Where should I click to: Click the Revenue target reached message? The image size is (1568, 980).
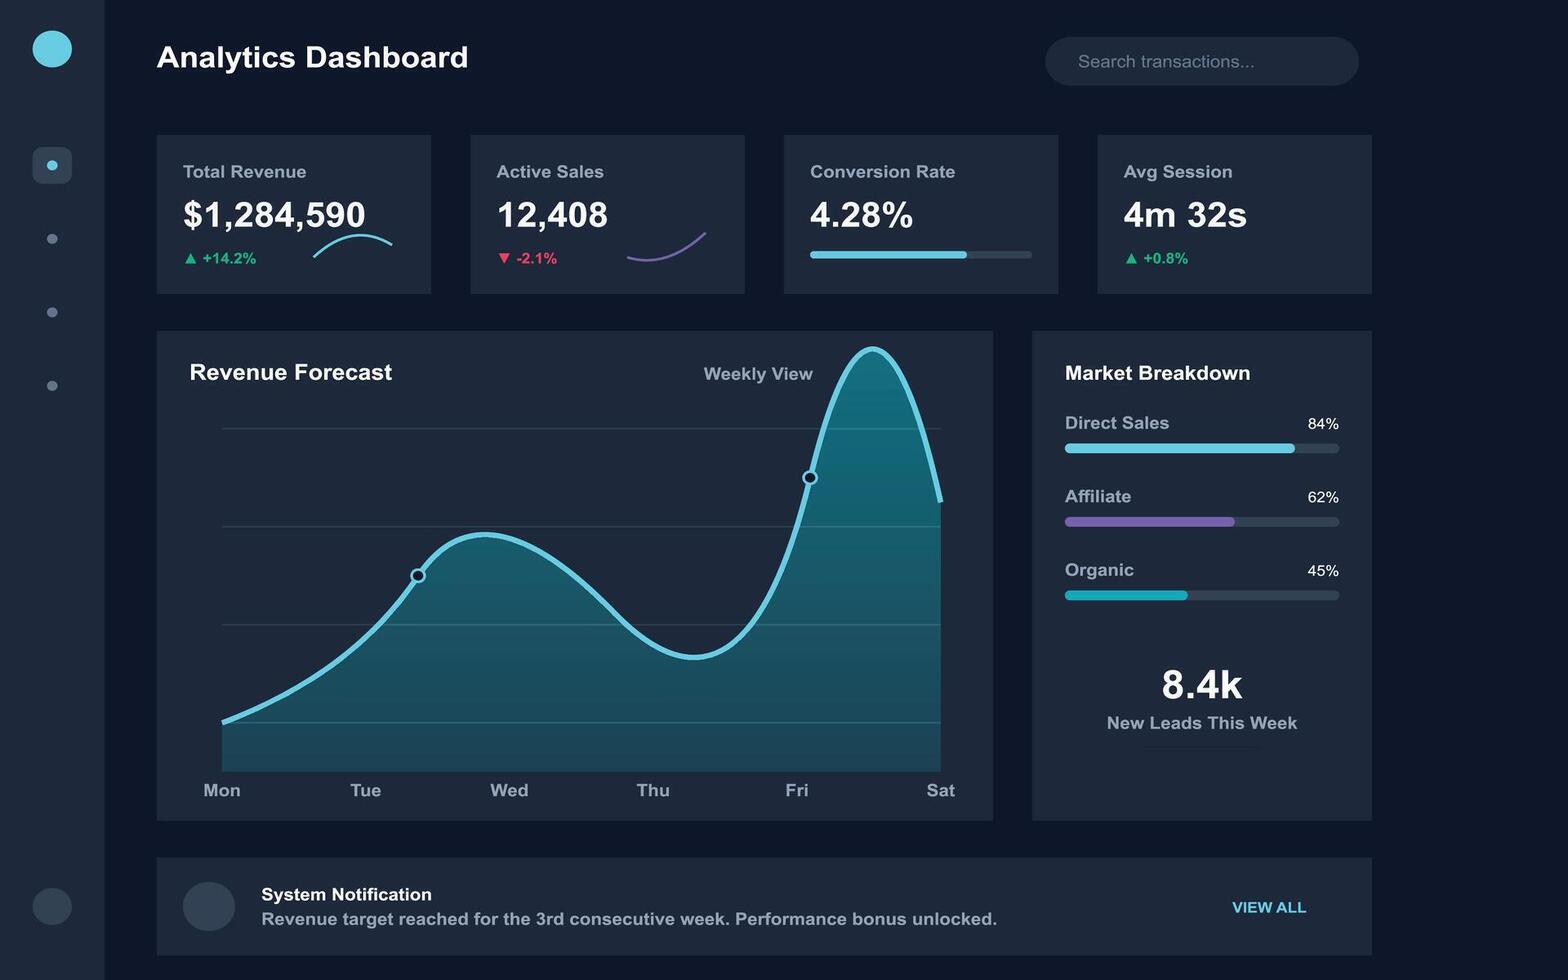click(x=629, y=919)
